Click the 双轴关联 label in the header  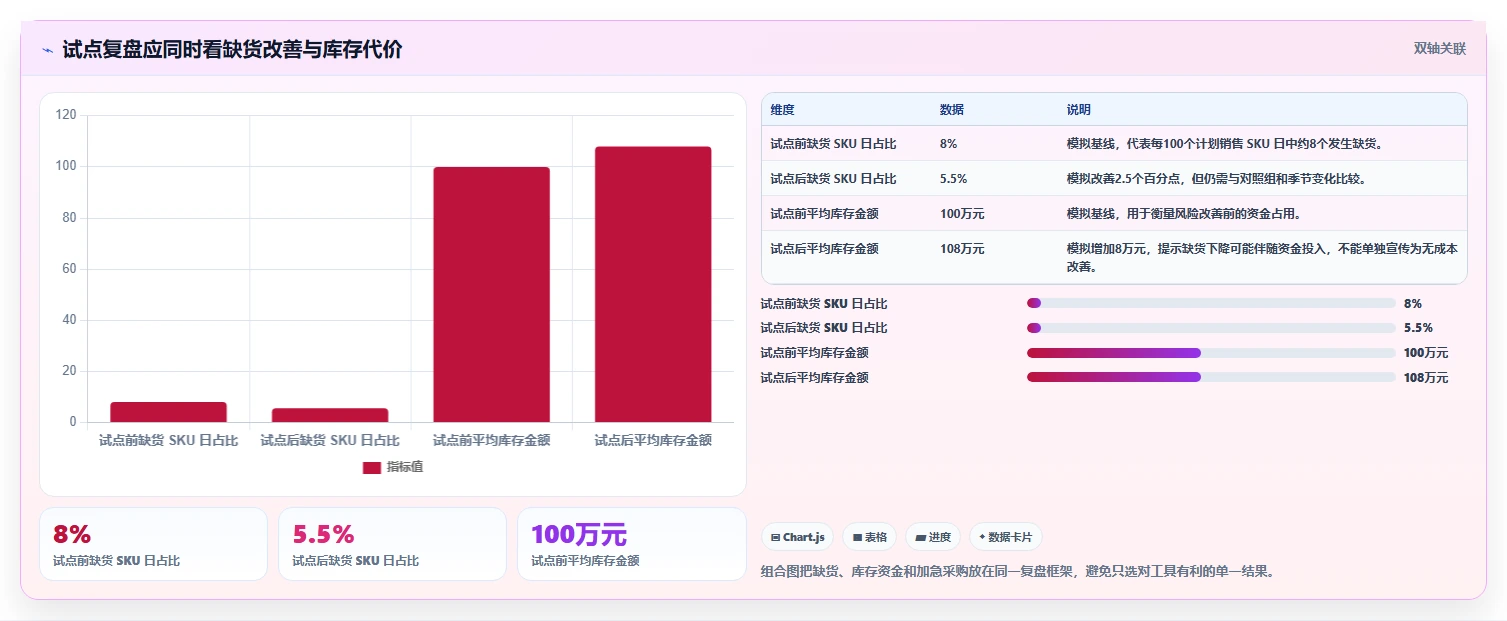[x=1439, y=49]
